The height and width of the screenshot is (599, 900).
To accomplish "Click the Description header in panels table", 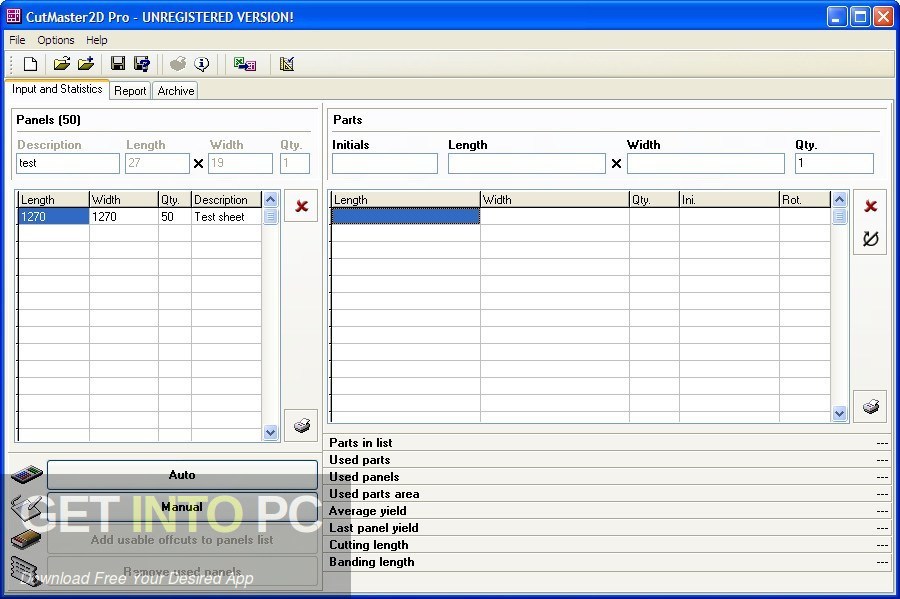I will coord(226,200).
